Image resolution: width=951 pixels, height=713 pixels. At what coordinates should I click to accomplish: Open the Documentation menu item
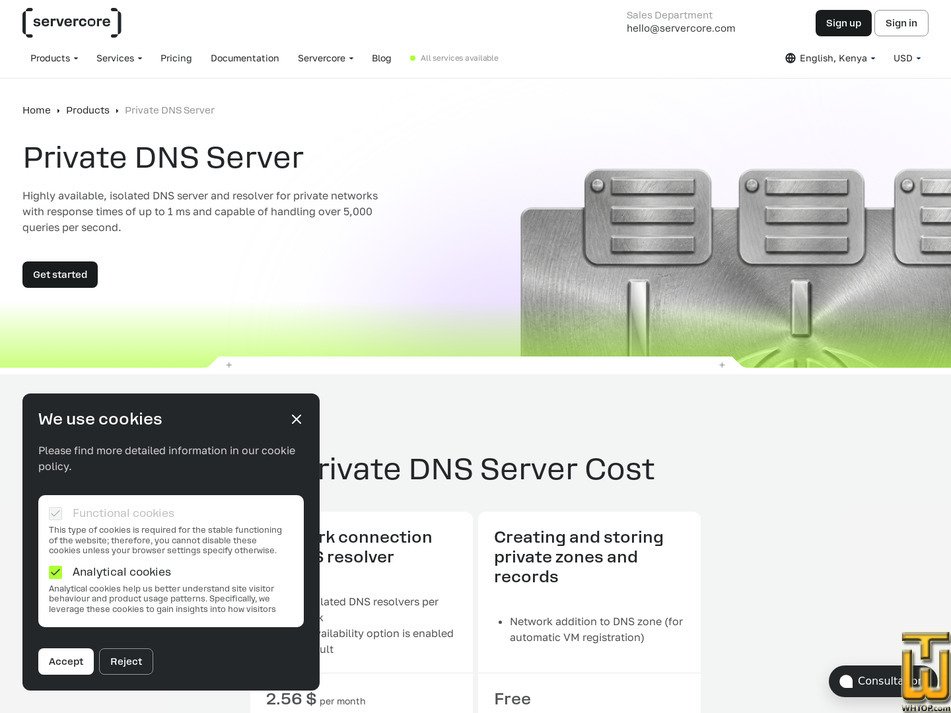pyautogui.click(x=244, y=58)
